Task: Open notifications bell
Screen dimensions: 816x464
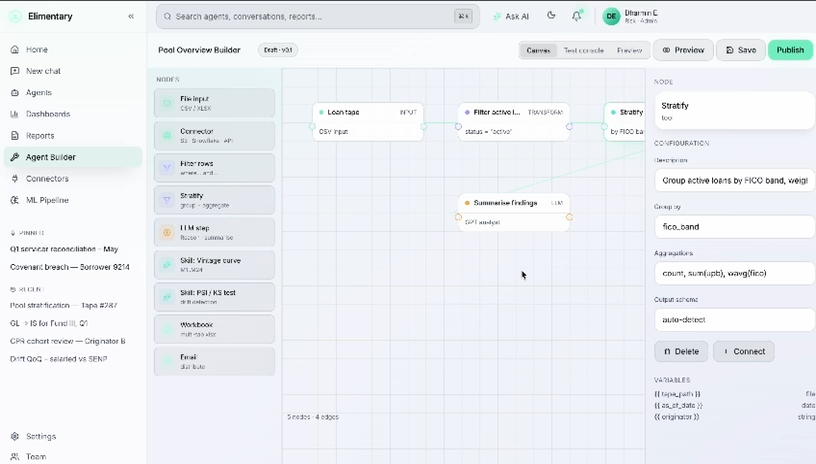Action: point(577,16)
